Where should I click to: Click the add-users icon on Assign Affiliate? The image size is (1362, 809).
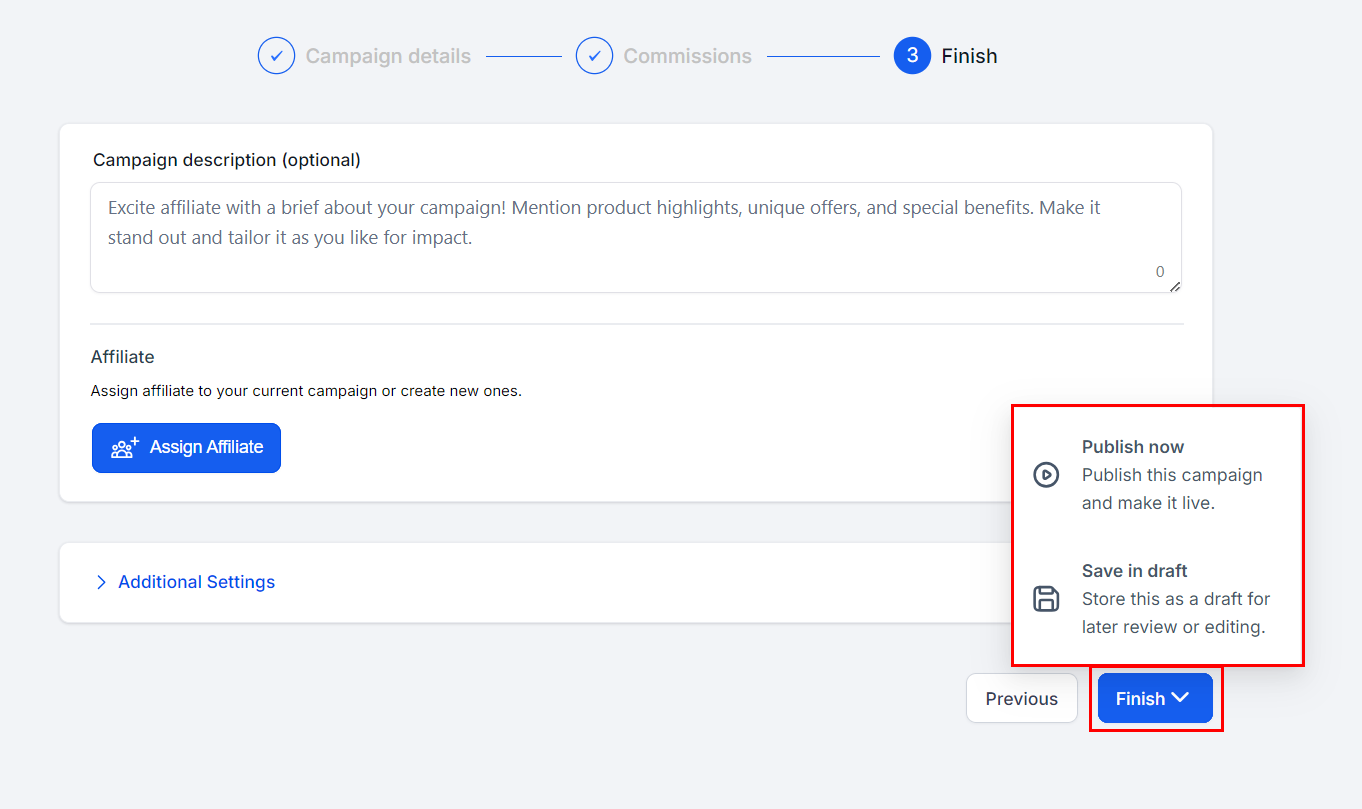coord(125,448)
